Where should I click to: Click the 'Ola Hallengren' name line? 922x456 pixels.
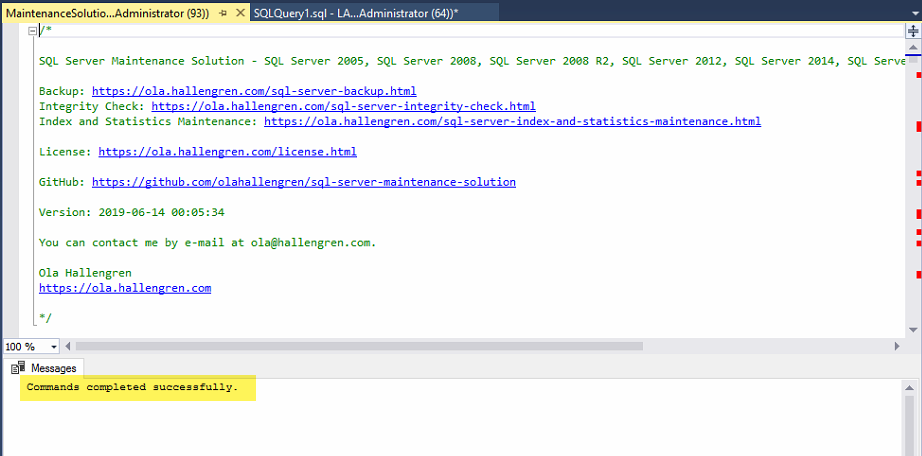coord(85,273)
